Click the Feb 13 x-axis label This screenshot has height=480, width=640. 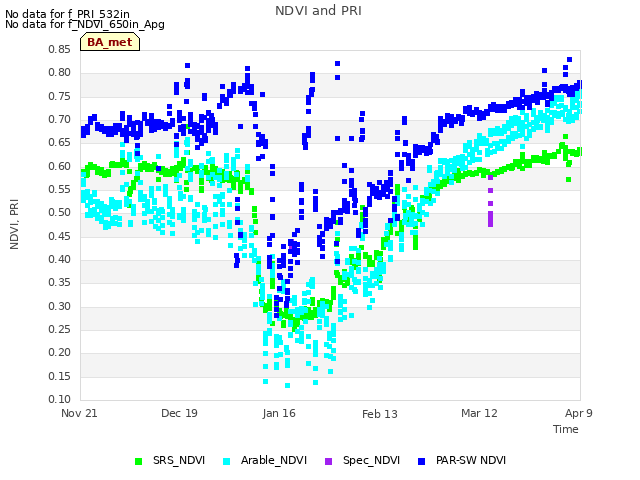coord(380,414)
